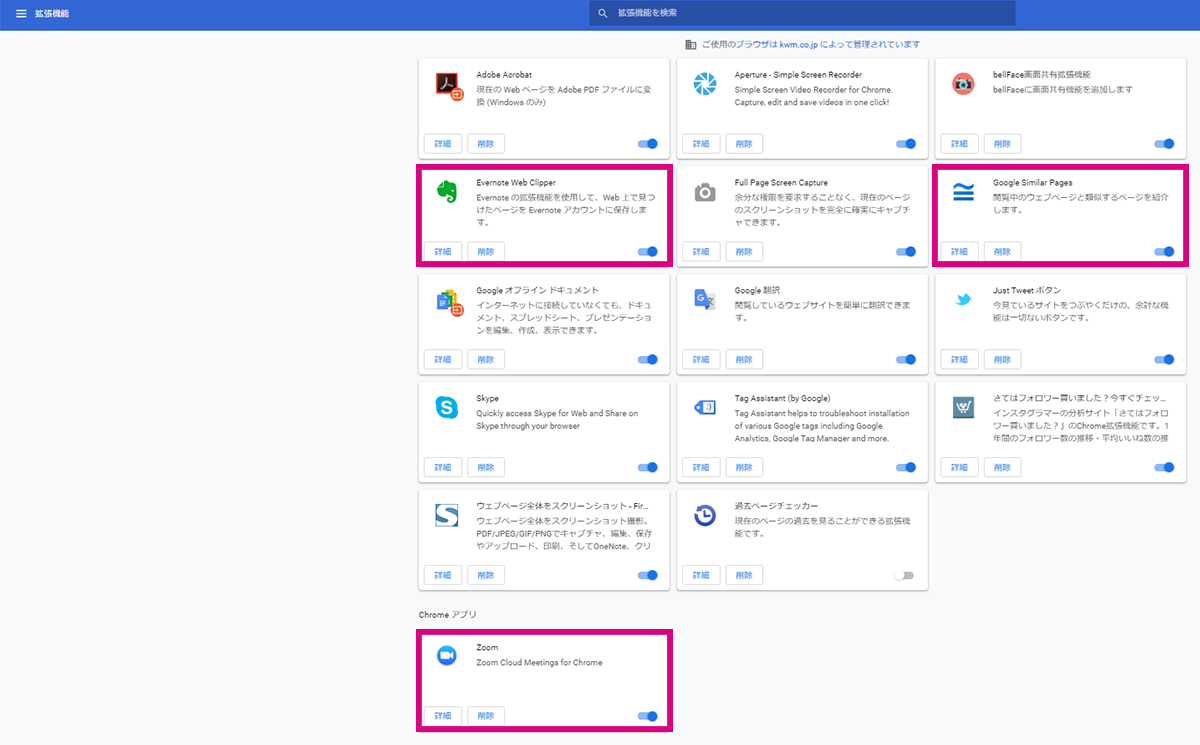
Task: Disable Evernote Web Clipper with its toggle
Action: (648, 252)
